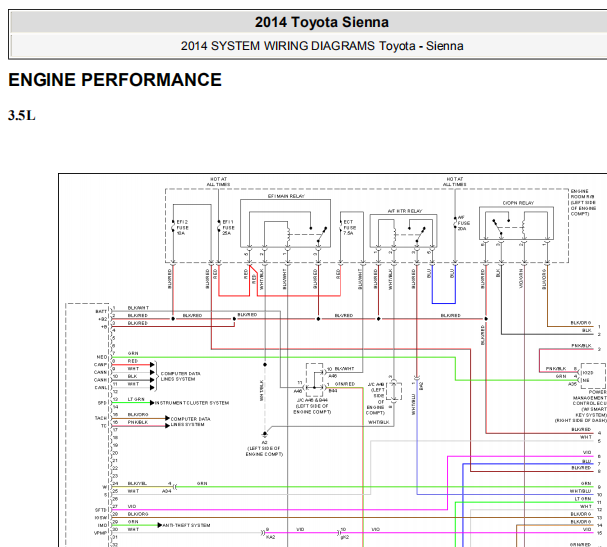The width and height of the screenshot is (607, 547).
Task: Select the "CANN" terminal label
Action: point(101,372)
